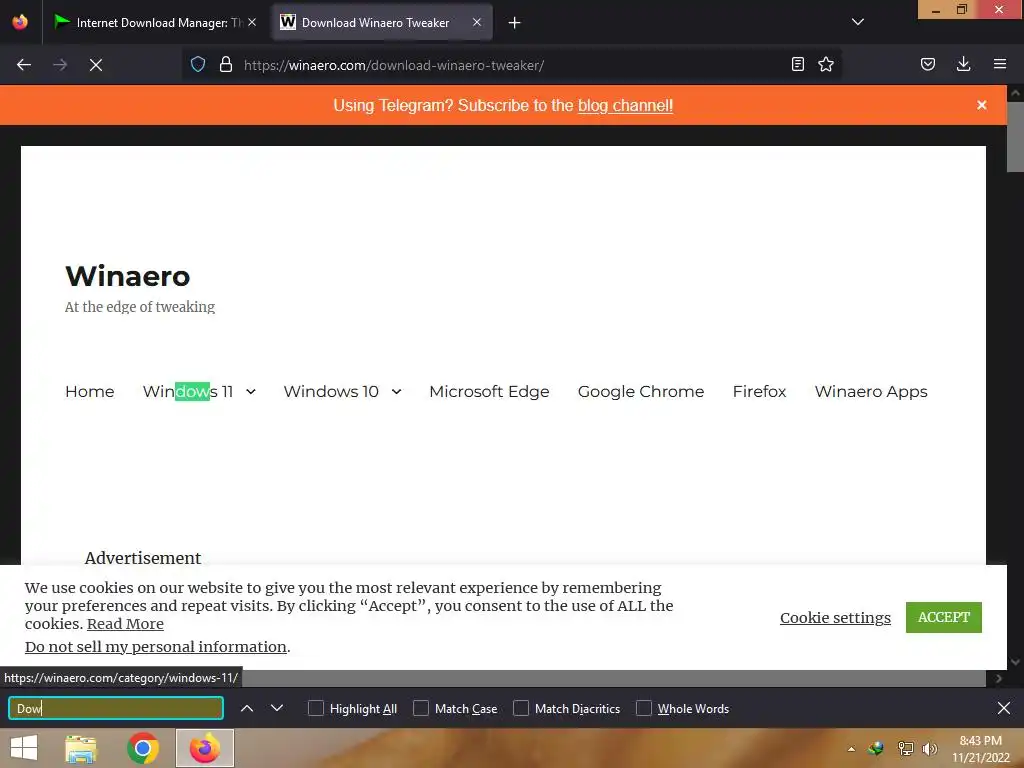Image resolution: width=1024 pixels, height=768 pixels.
Task: Expand Windows 10 menu chevron
Action: 396,392
